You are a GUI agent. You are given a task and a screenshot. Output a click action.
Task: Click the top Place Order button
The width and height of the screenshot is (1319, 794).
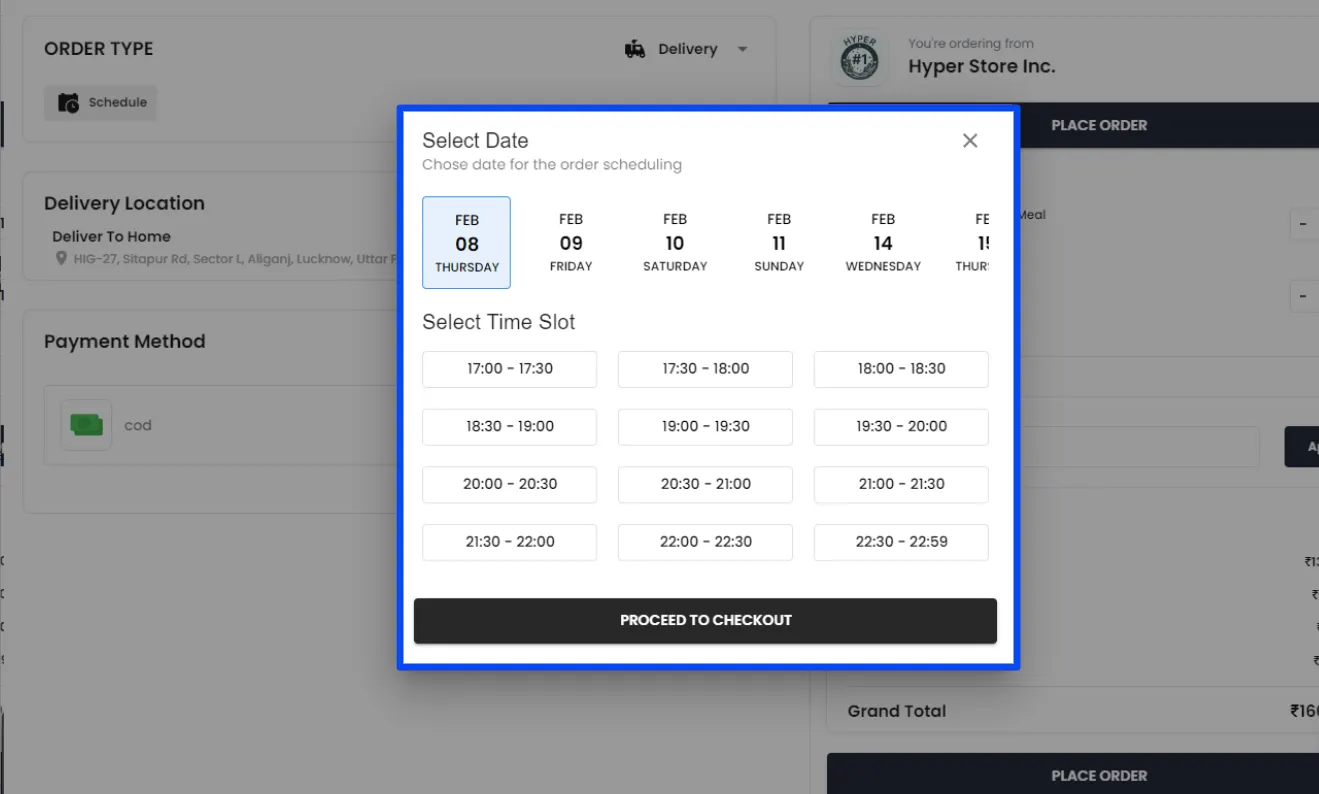coord(1098,125)
